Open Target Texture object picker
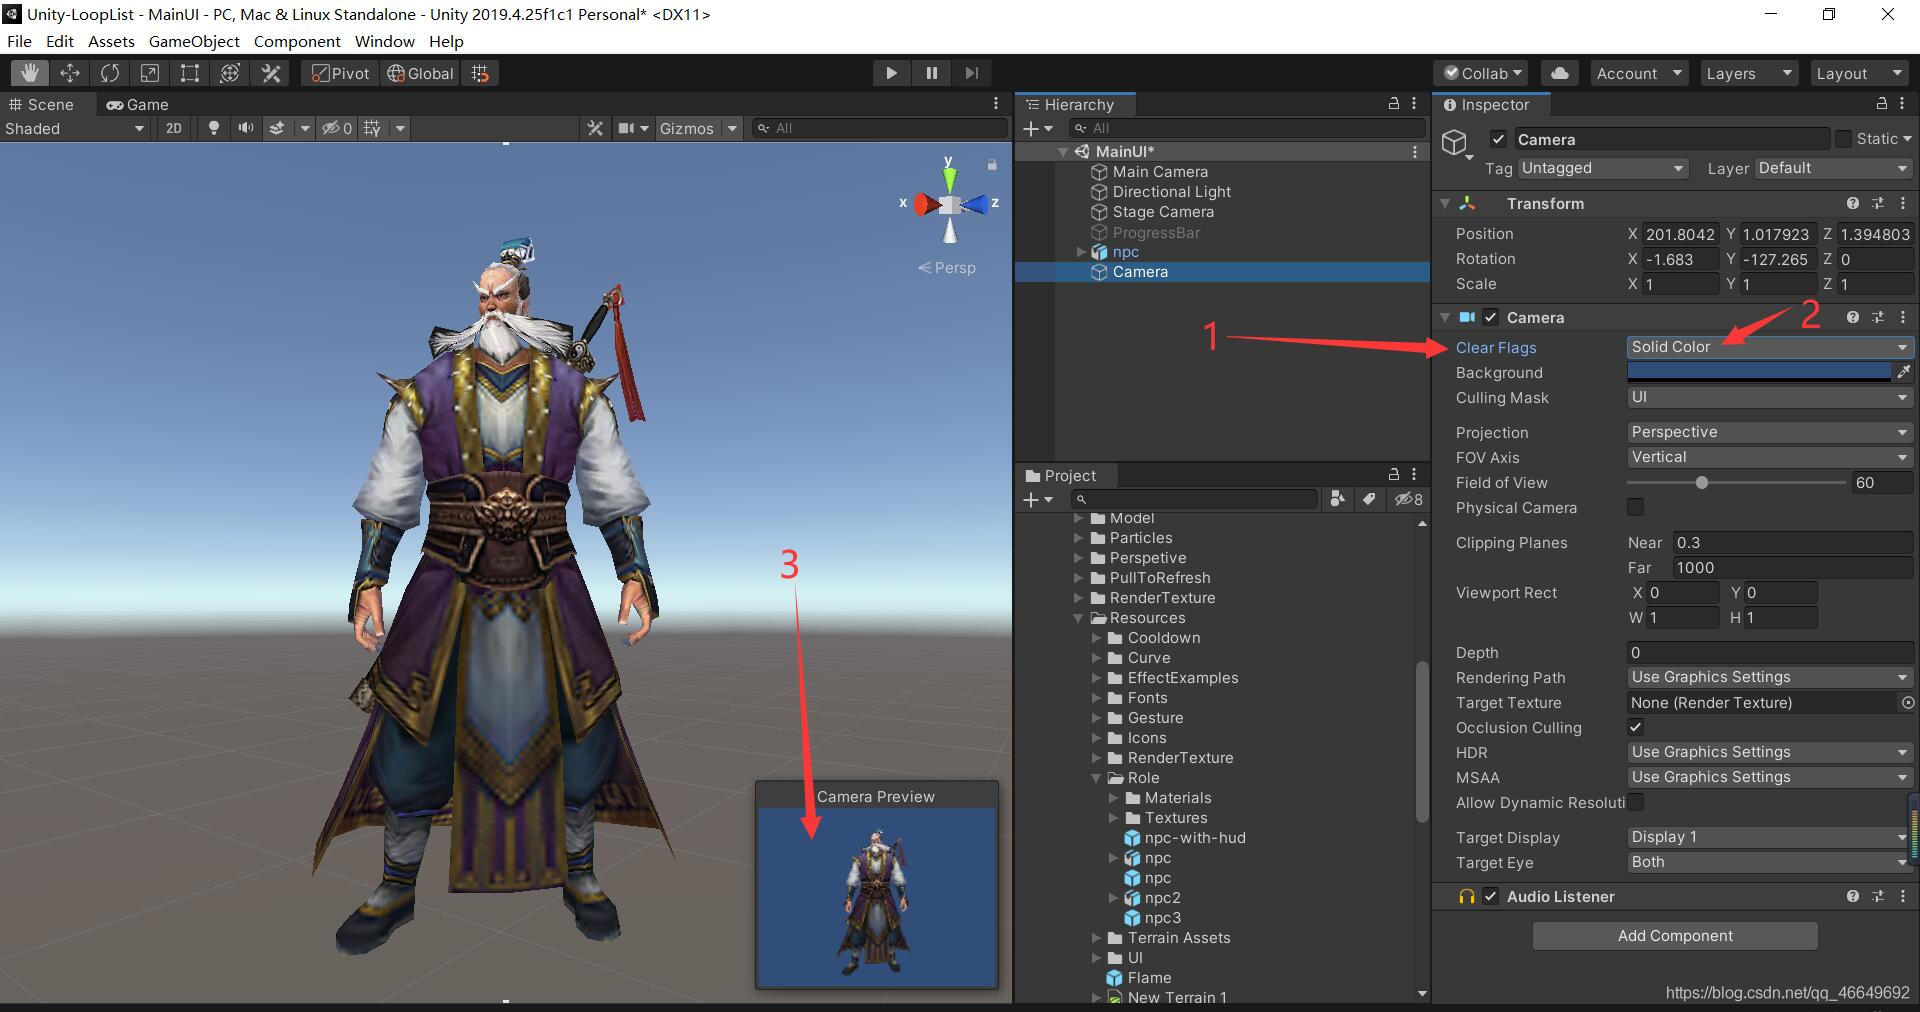This screenshot has width=1920, height=1012. coord(1907,703)
